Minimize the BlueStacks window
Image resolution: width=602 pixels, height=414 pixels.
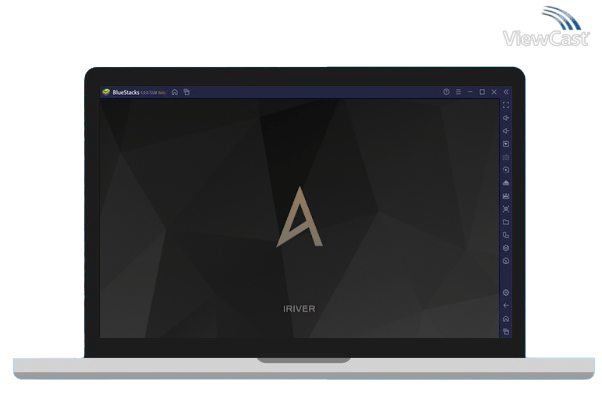(470, 92)
